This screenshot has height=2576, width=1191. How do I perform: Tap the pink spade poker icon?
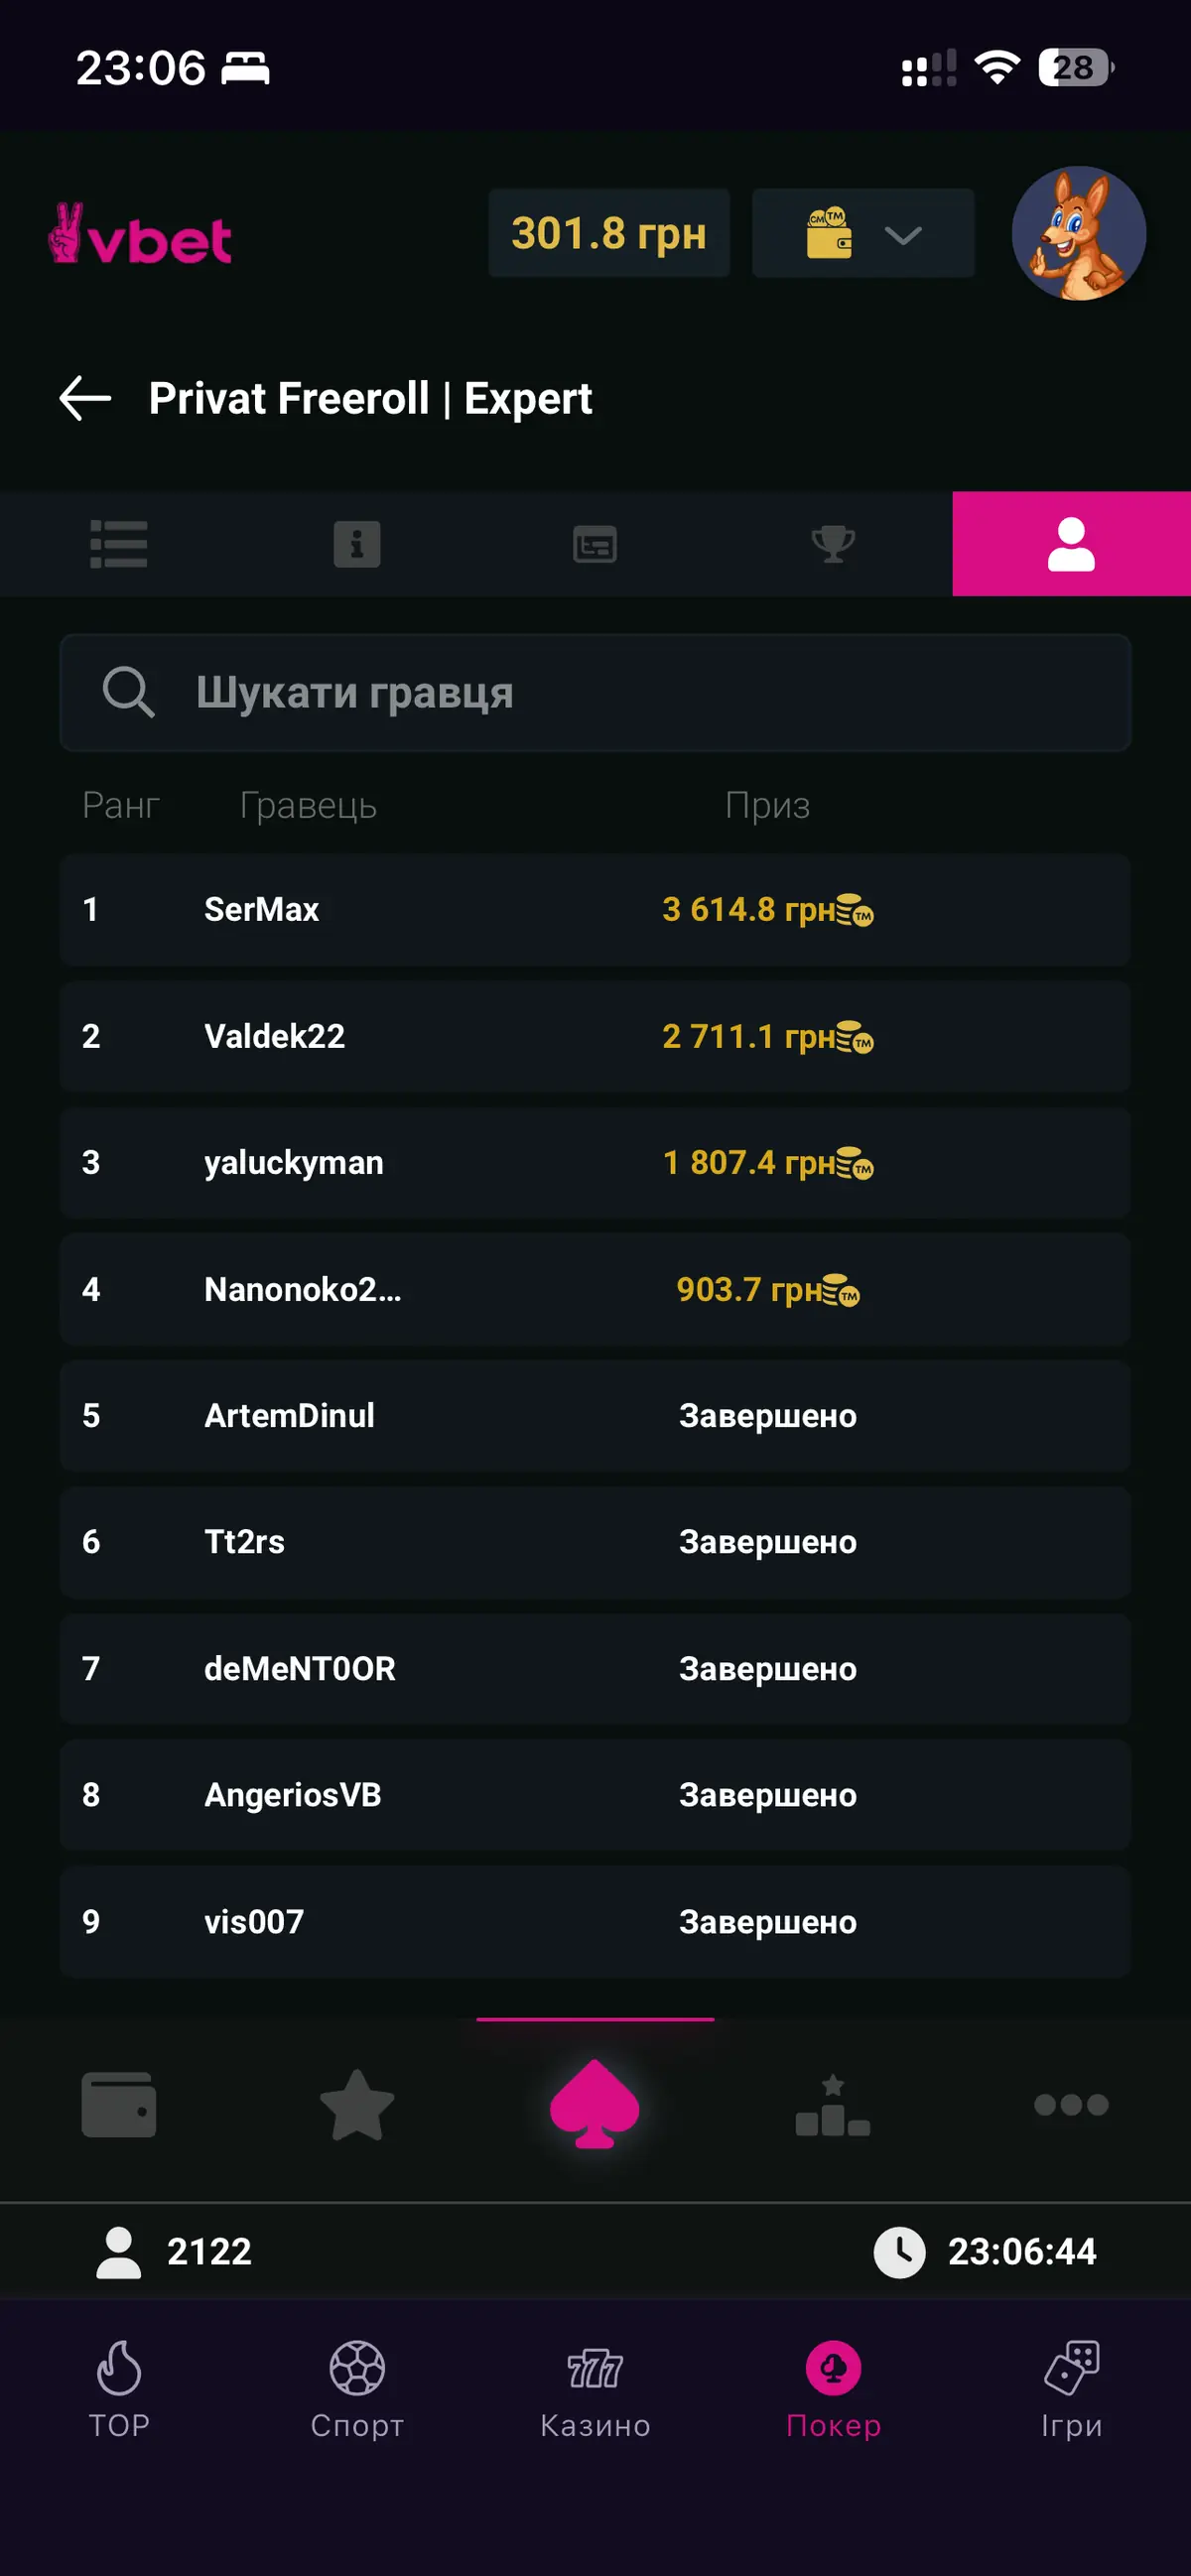click(x=595, y=2104)
